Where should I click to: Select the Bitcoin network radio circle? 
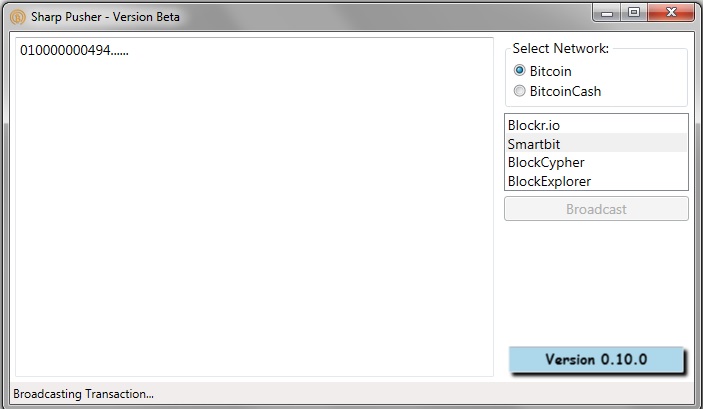click(x=519, y=70)
